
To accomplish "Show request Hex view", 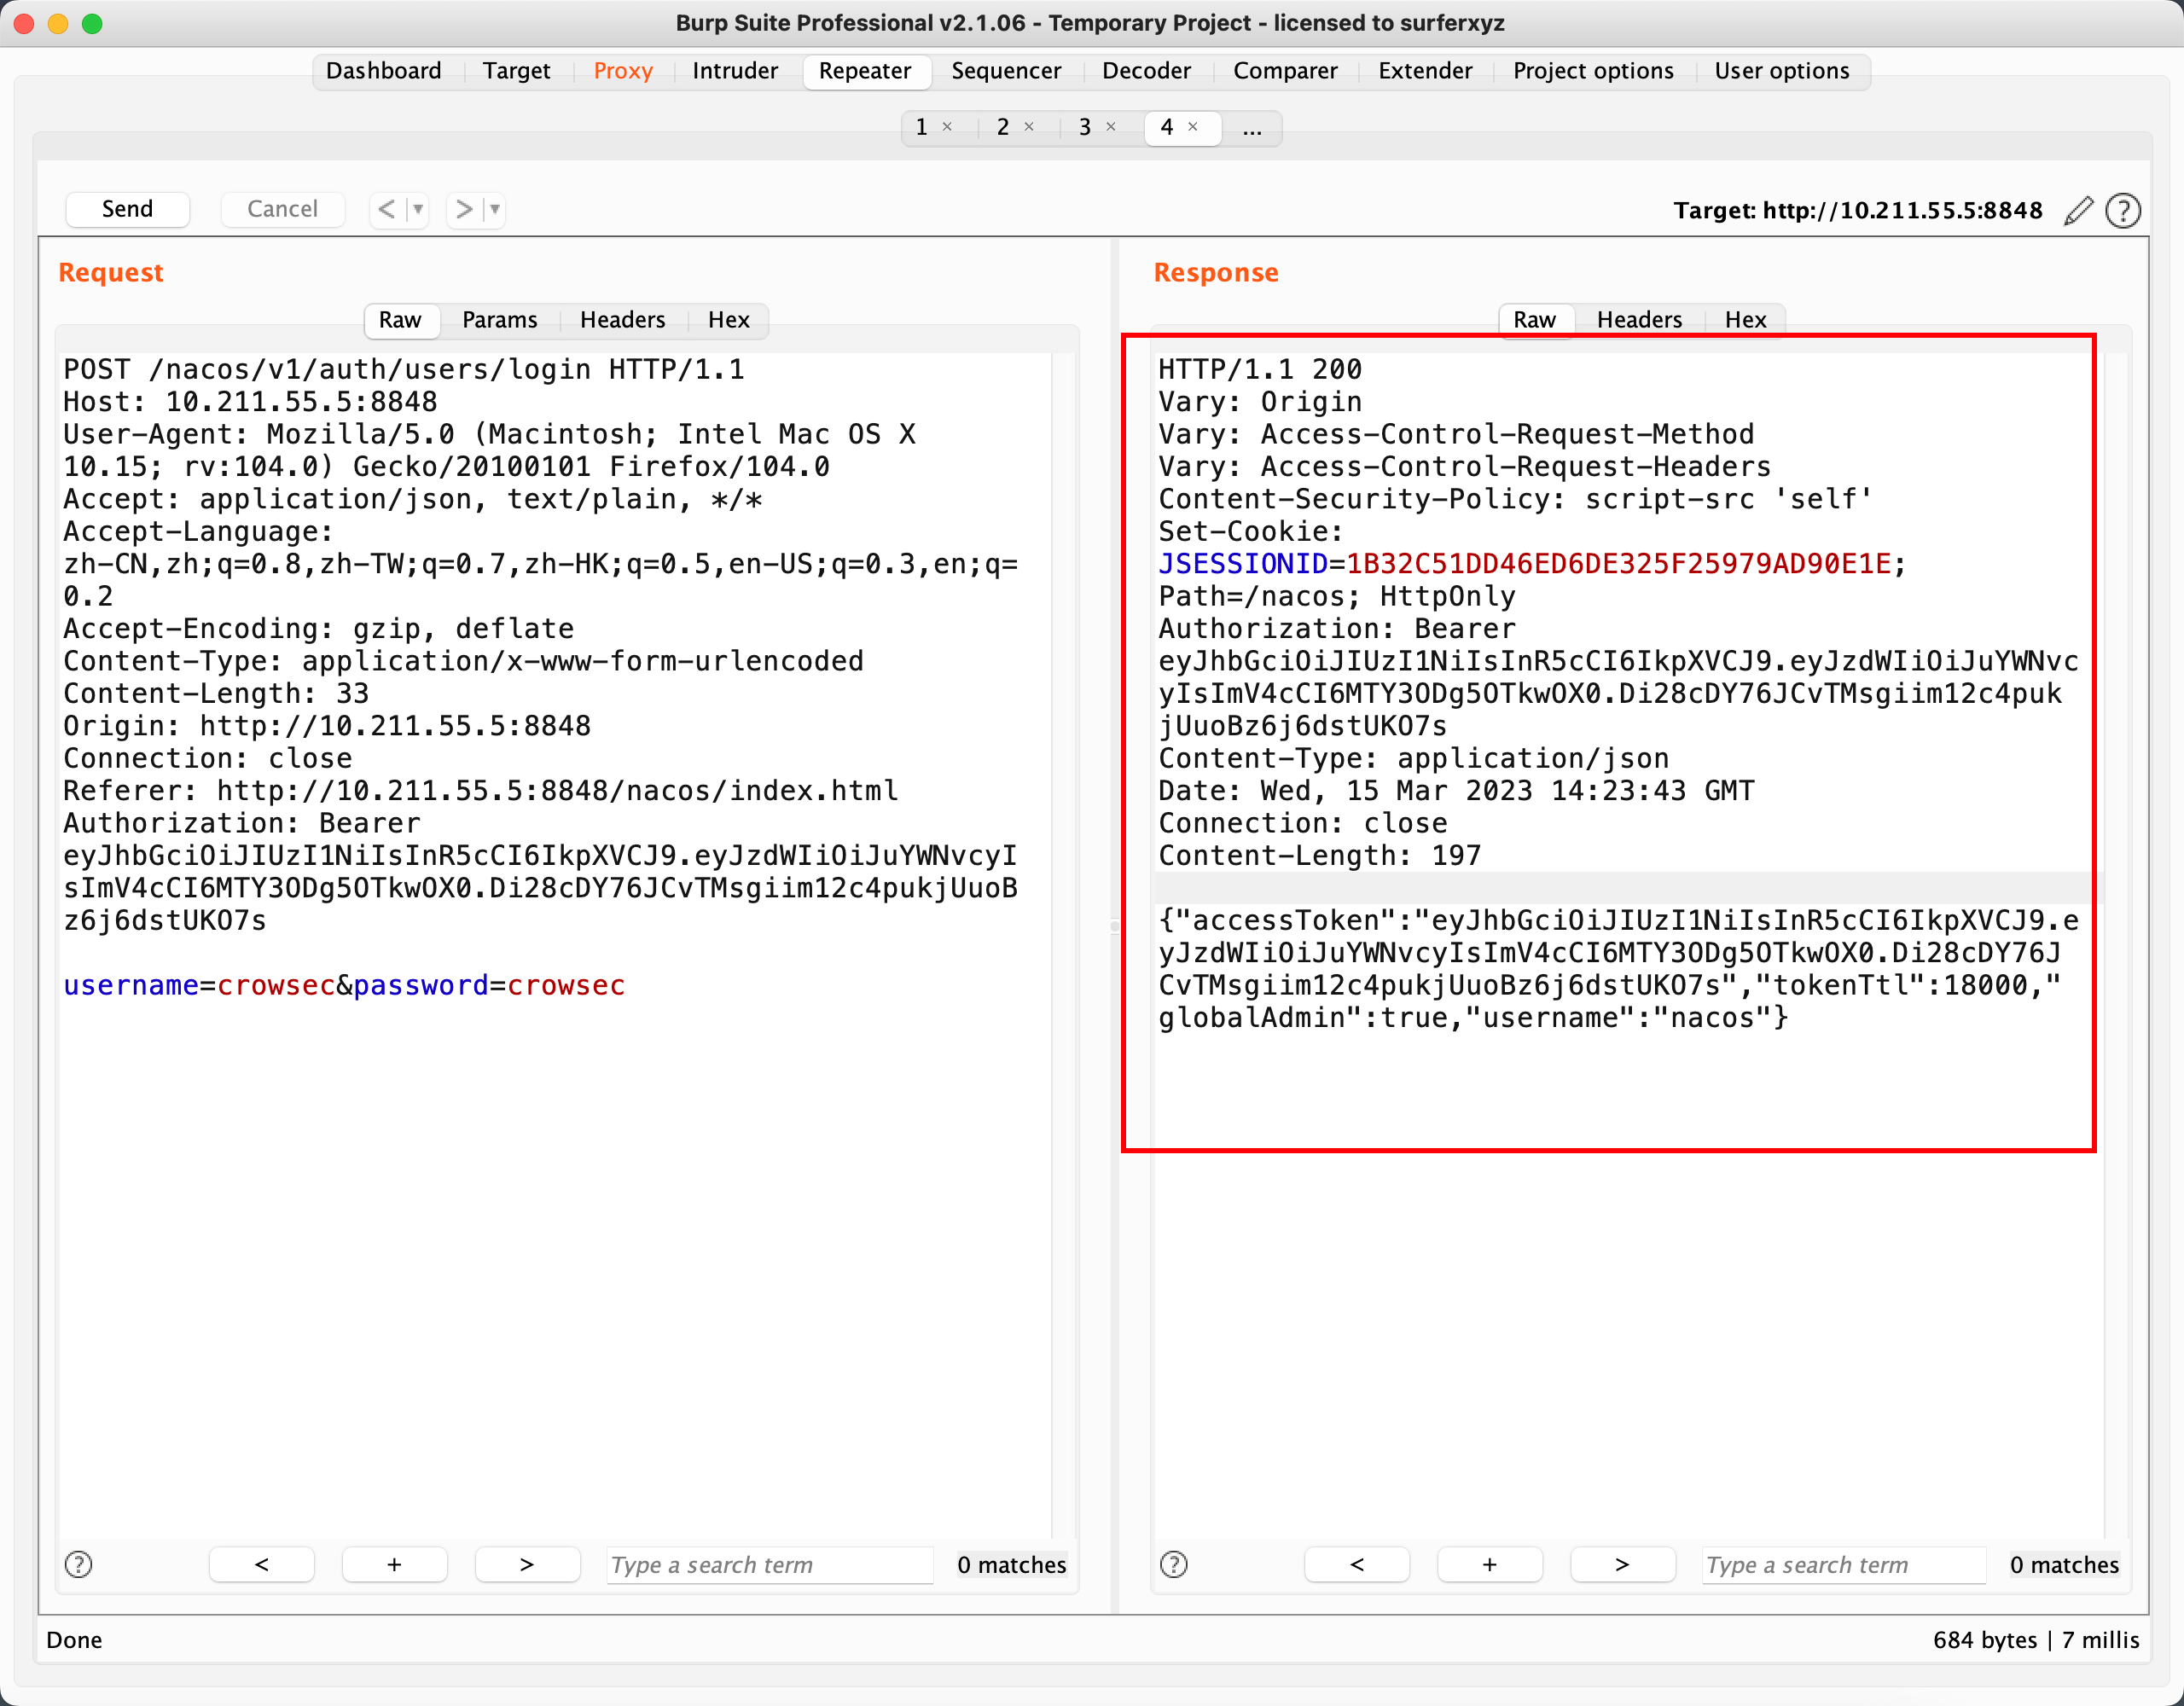I will 729,320.
